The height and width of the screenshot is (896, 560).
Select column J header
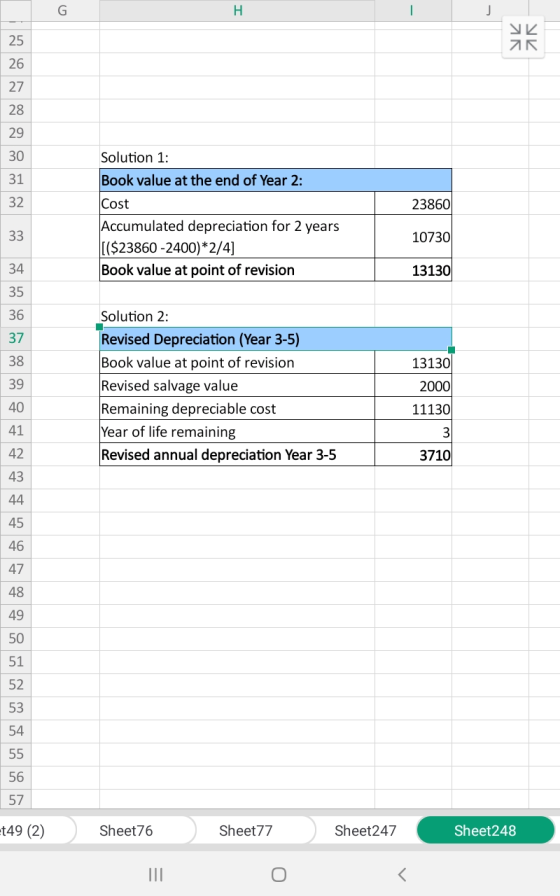(490, 10)
